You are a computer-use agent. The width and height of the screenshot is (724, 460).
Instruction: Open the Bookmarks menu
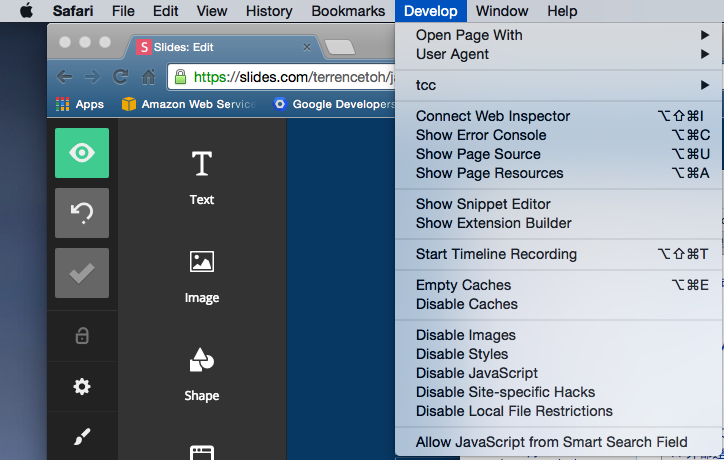point(348,11)
